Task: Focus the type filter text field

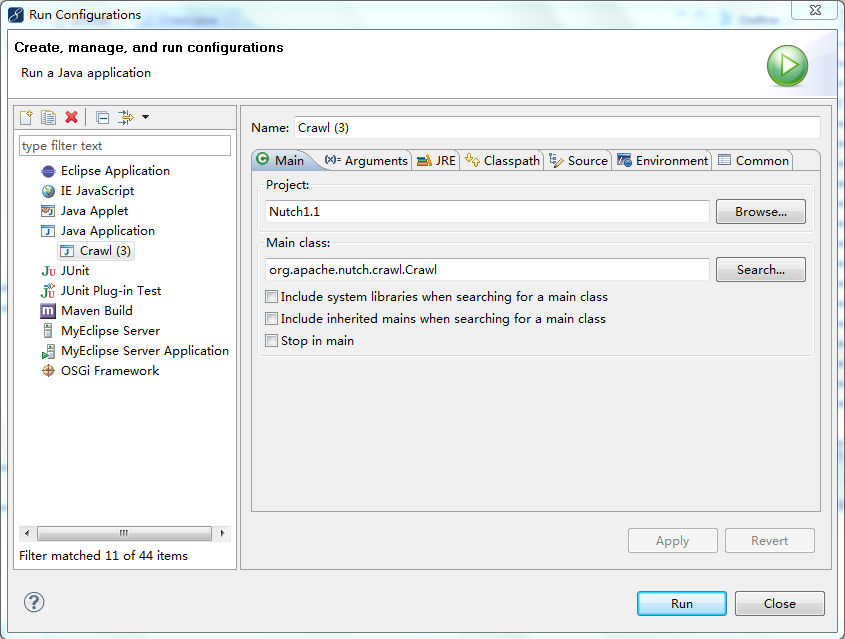Action: coord(125,146)
